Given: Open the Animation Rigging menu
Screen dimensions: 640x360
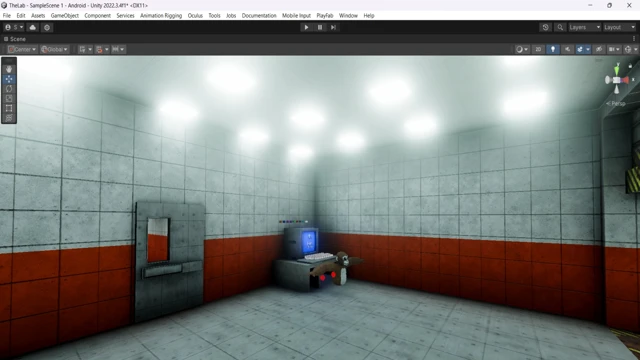Looking at the screenshot, I should point(161,16).
